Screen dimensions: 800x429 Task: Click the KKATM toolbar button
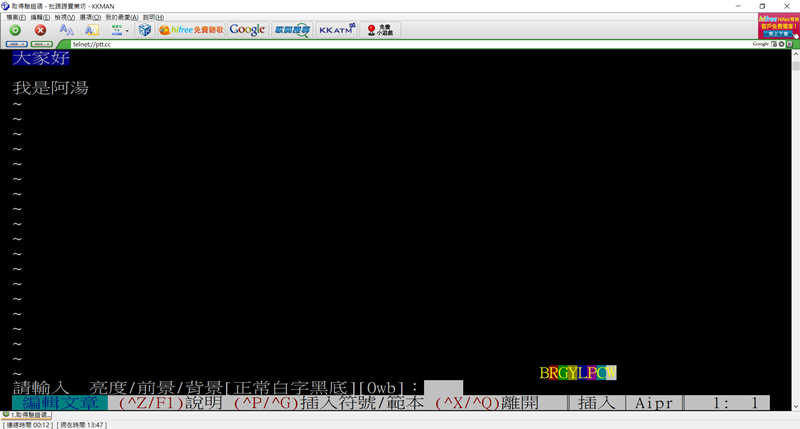pyautogui.click(x=337, y=30)
